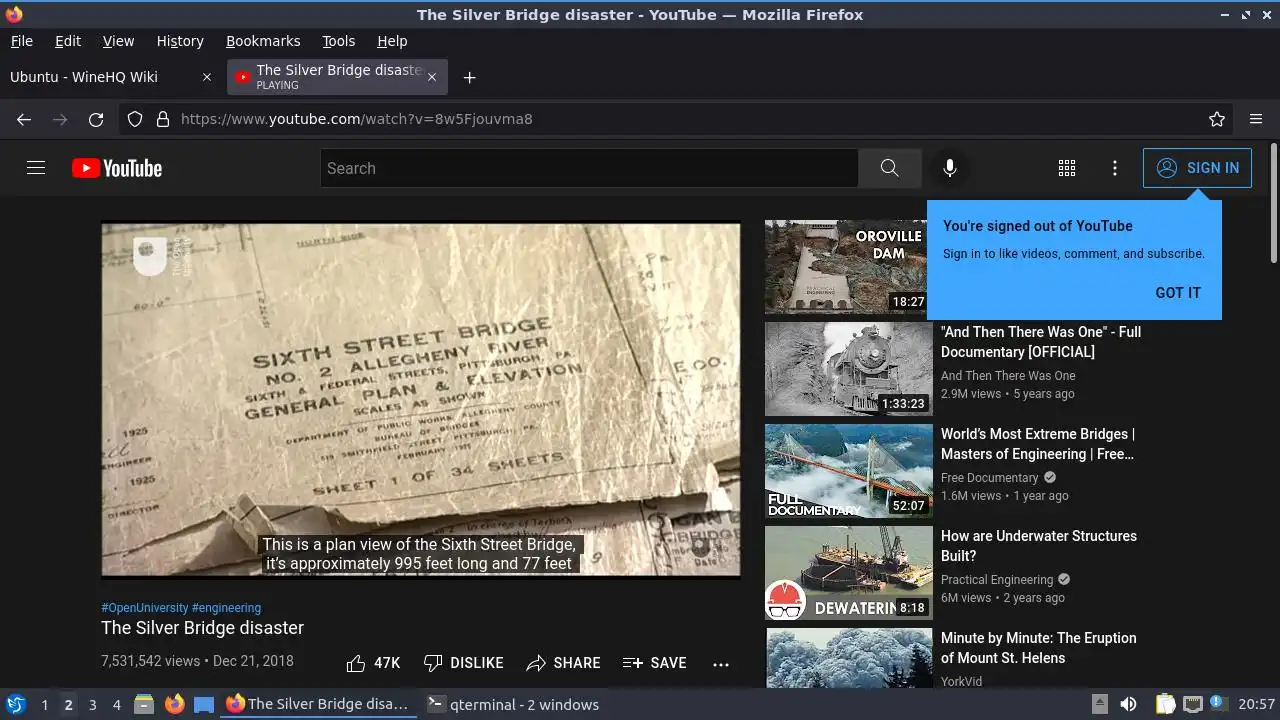Image resolution: width=1280 pixels, height=720 pixels.
Task: Open Minute by Minute Mount St. Helens title
Action: tap(1038, 648)
